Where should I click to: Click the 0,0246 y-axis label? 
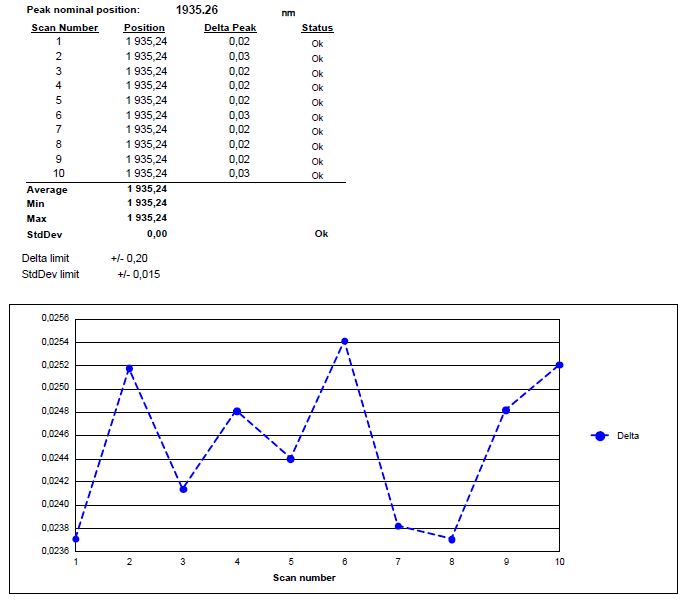55,434
